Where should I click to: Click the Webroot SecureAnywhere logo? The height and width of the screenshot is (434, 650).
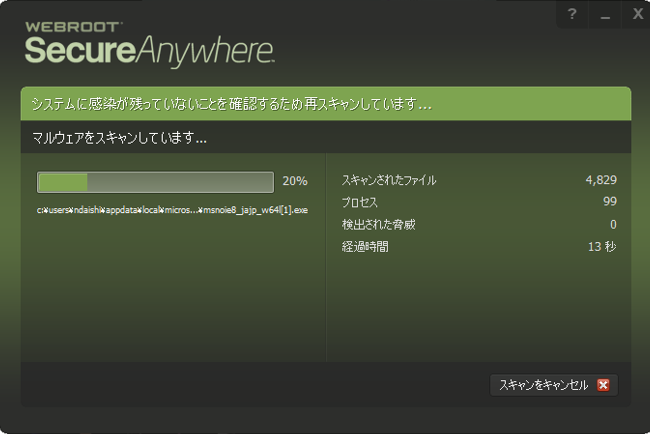click(149, 45)
